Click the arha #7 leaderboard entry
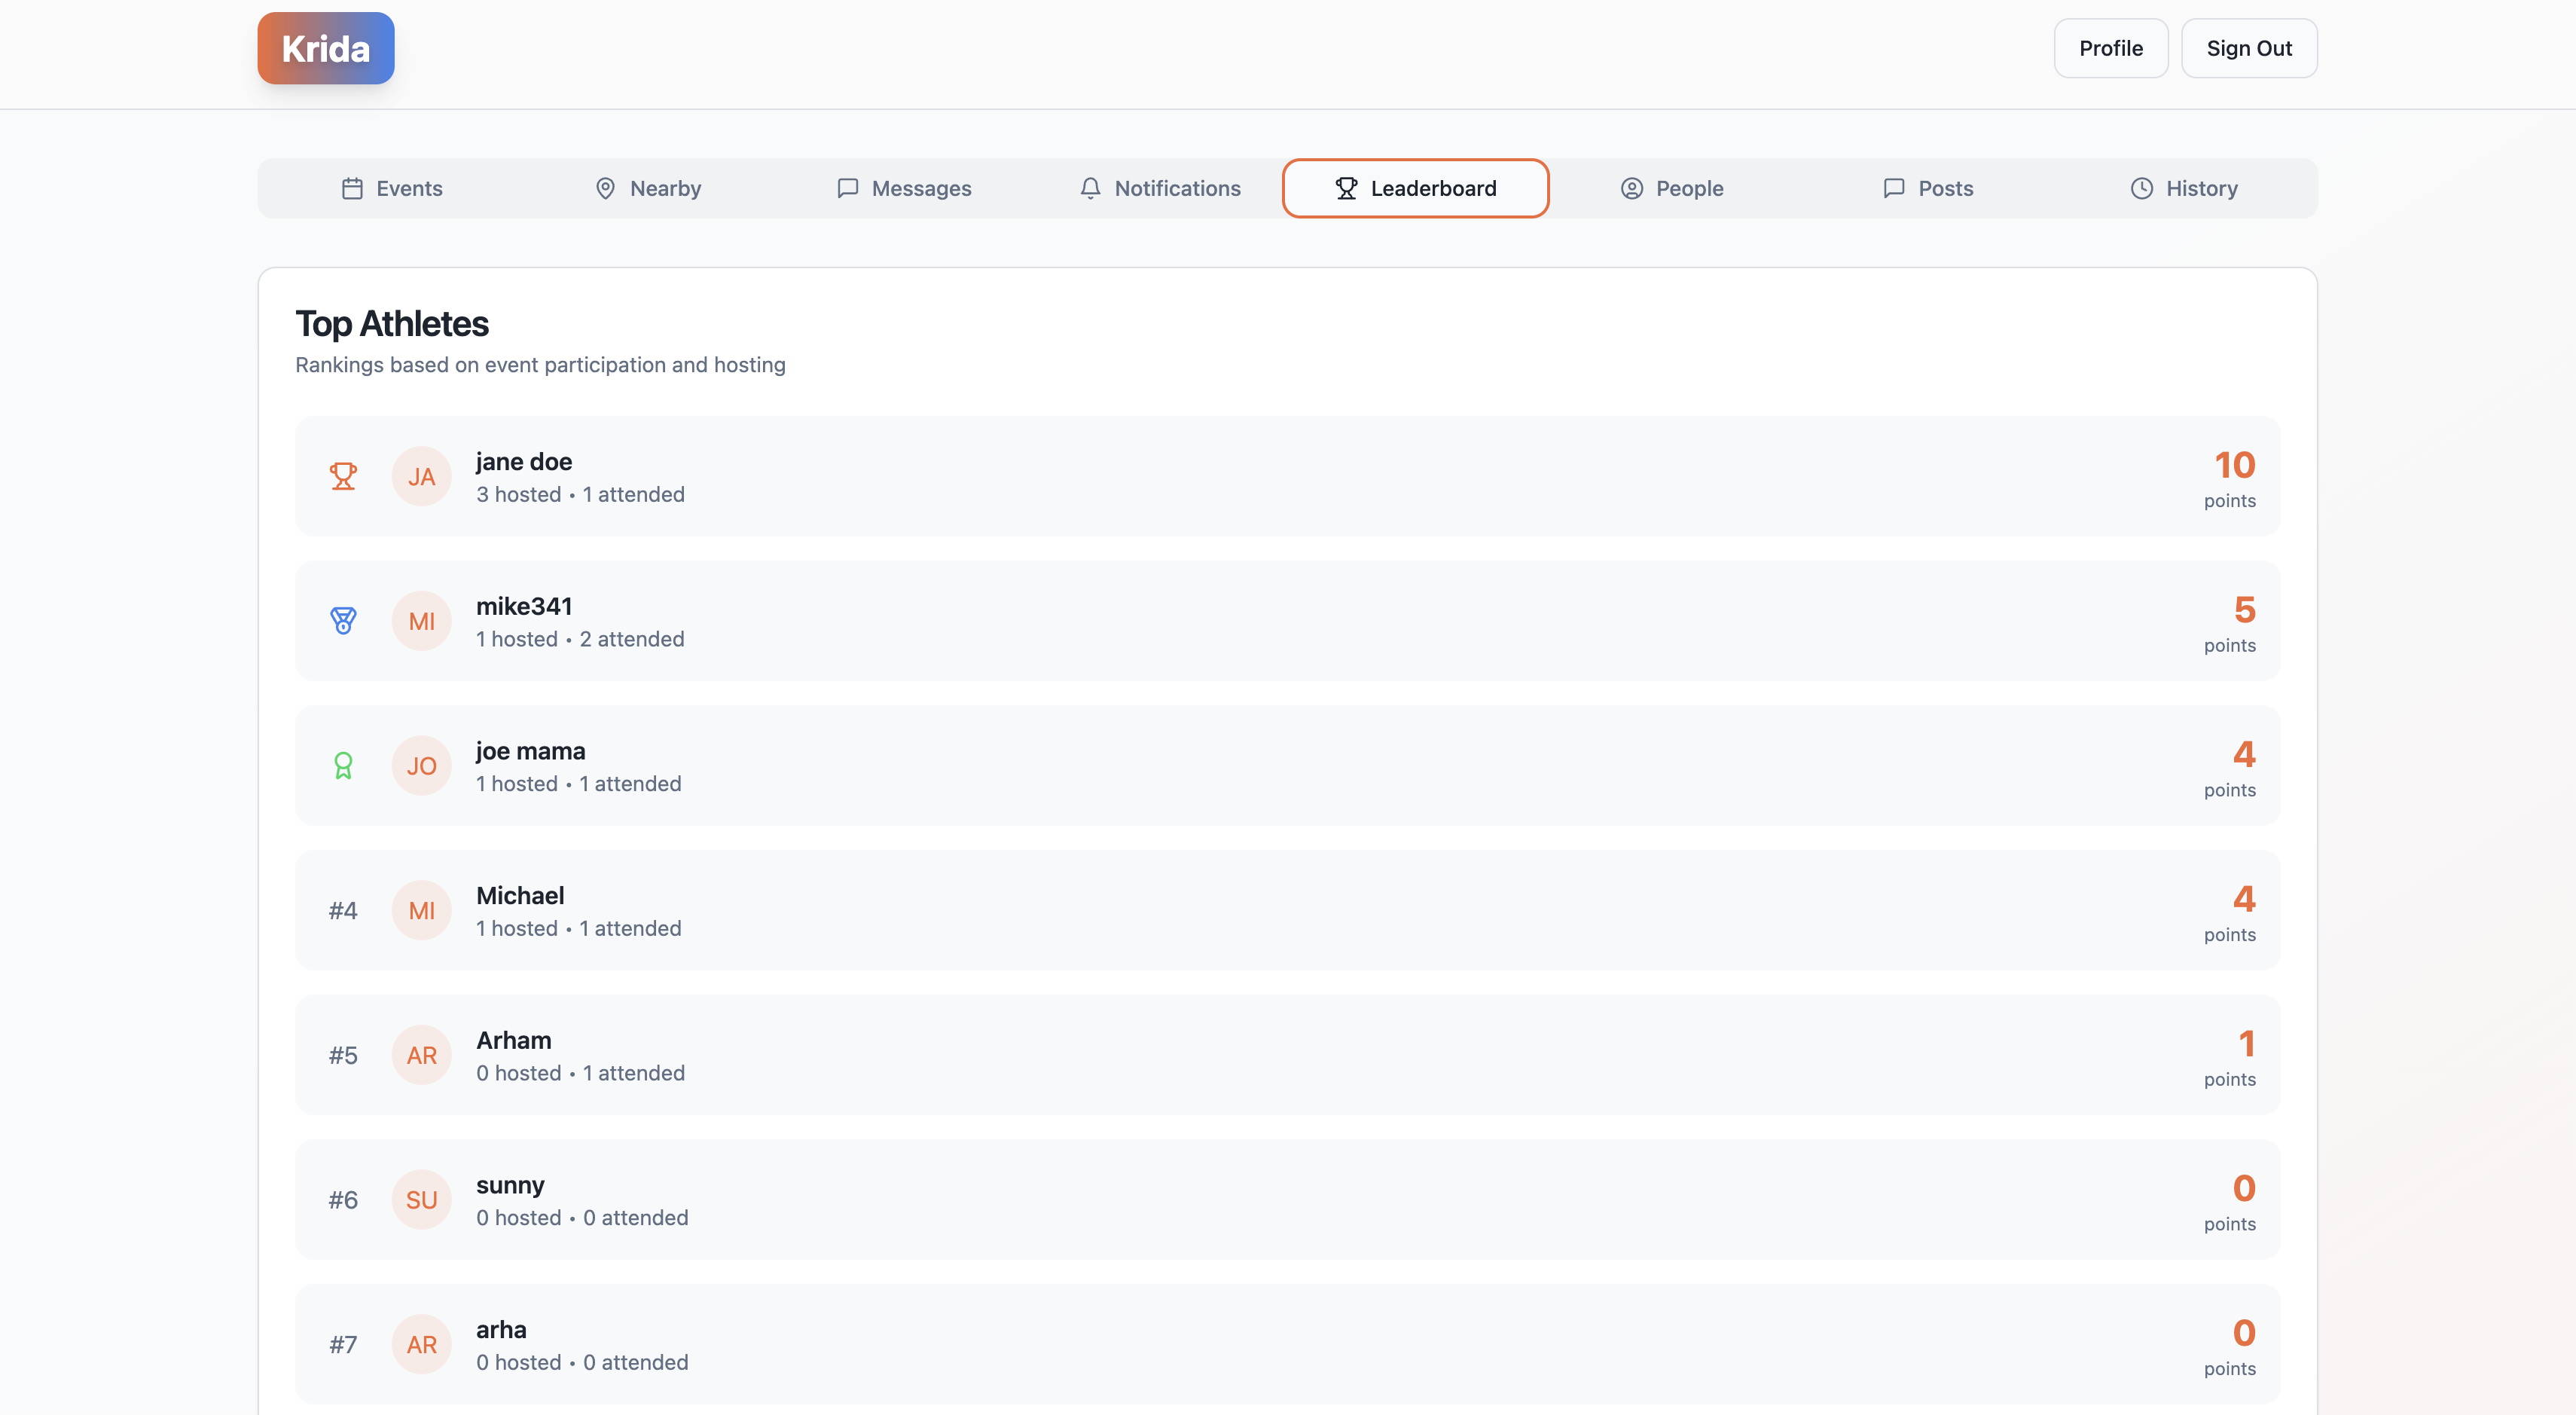The width and height of the screenshot is (2576, 1415). [x=1287, y=1344]
